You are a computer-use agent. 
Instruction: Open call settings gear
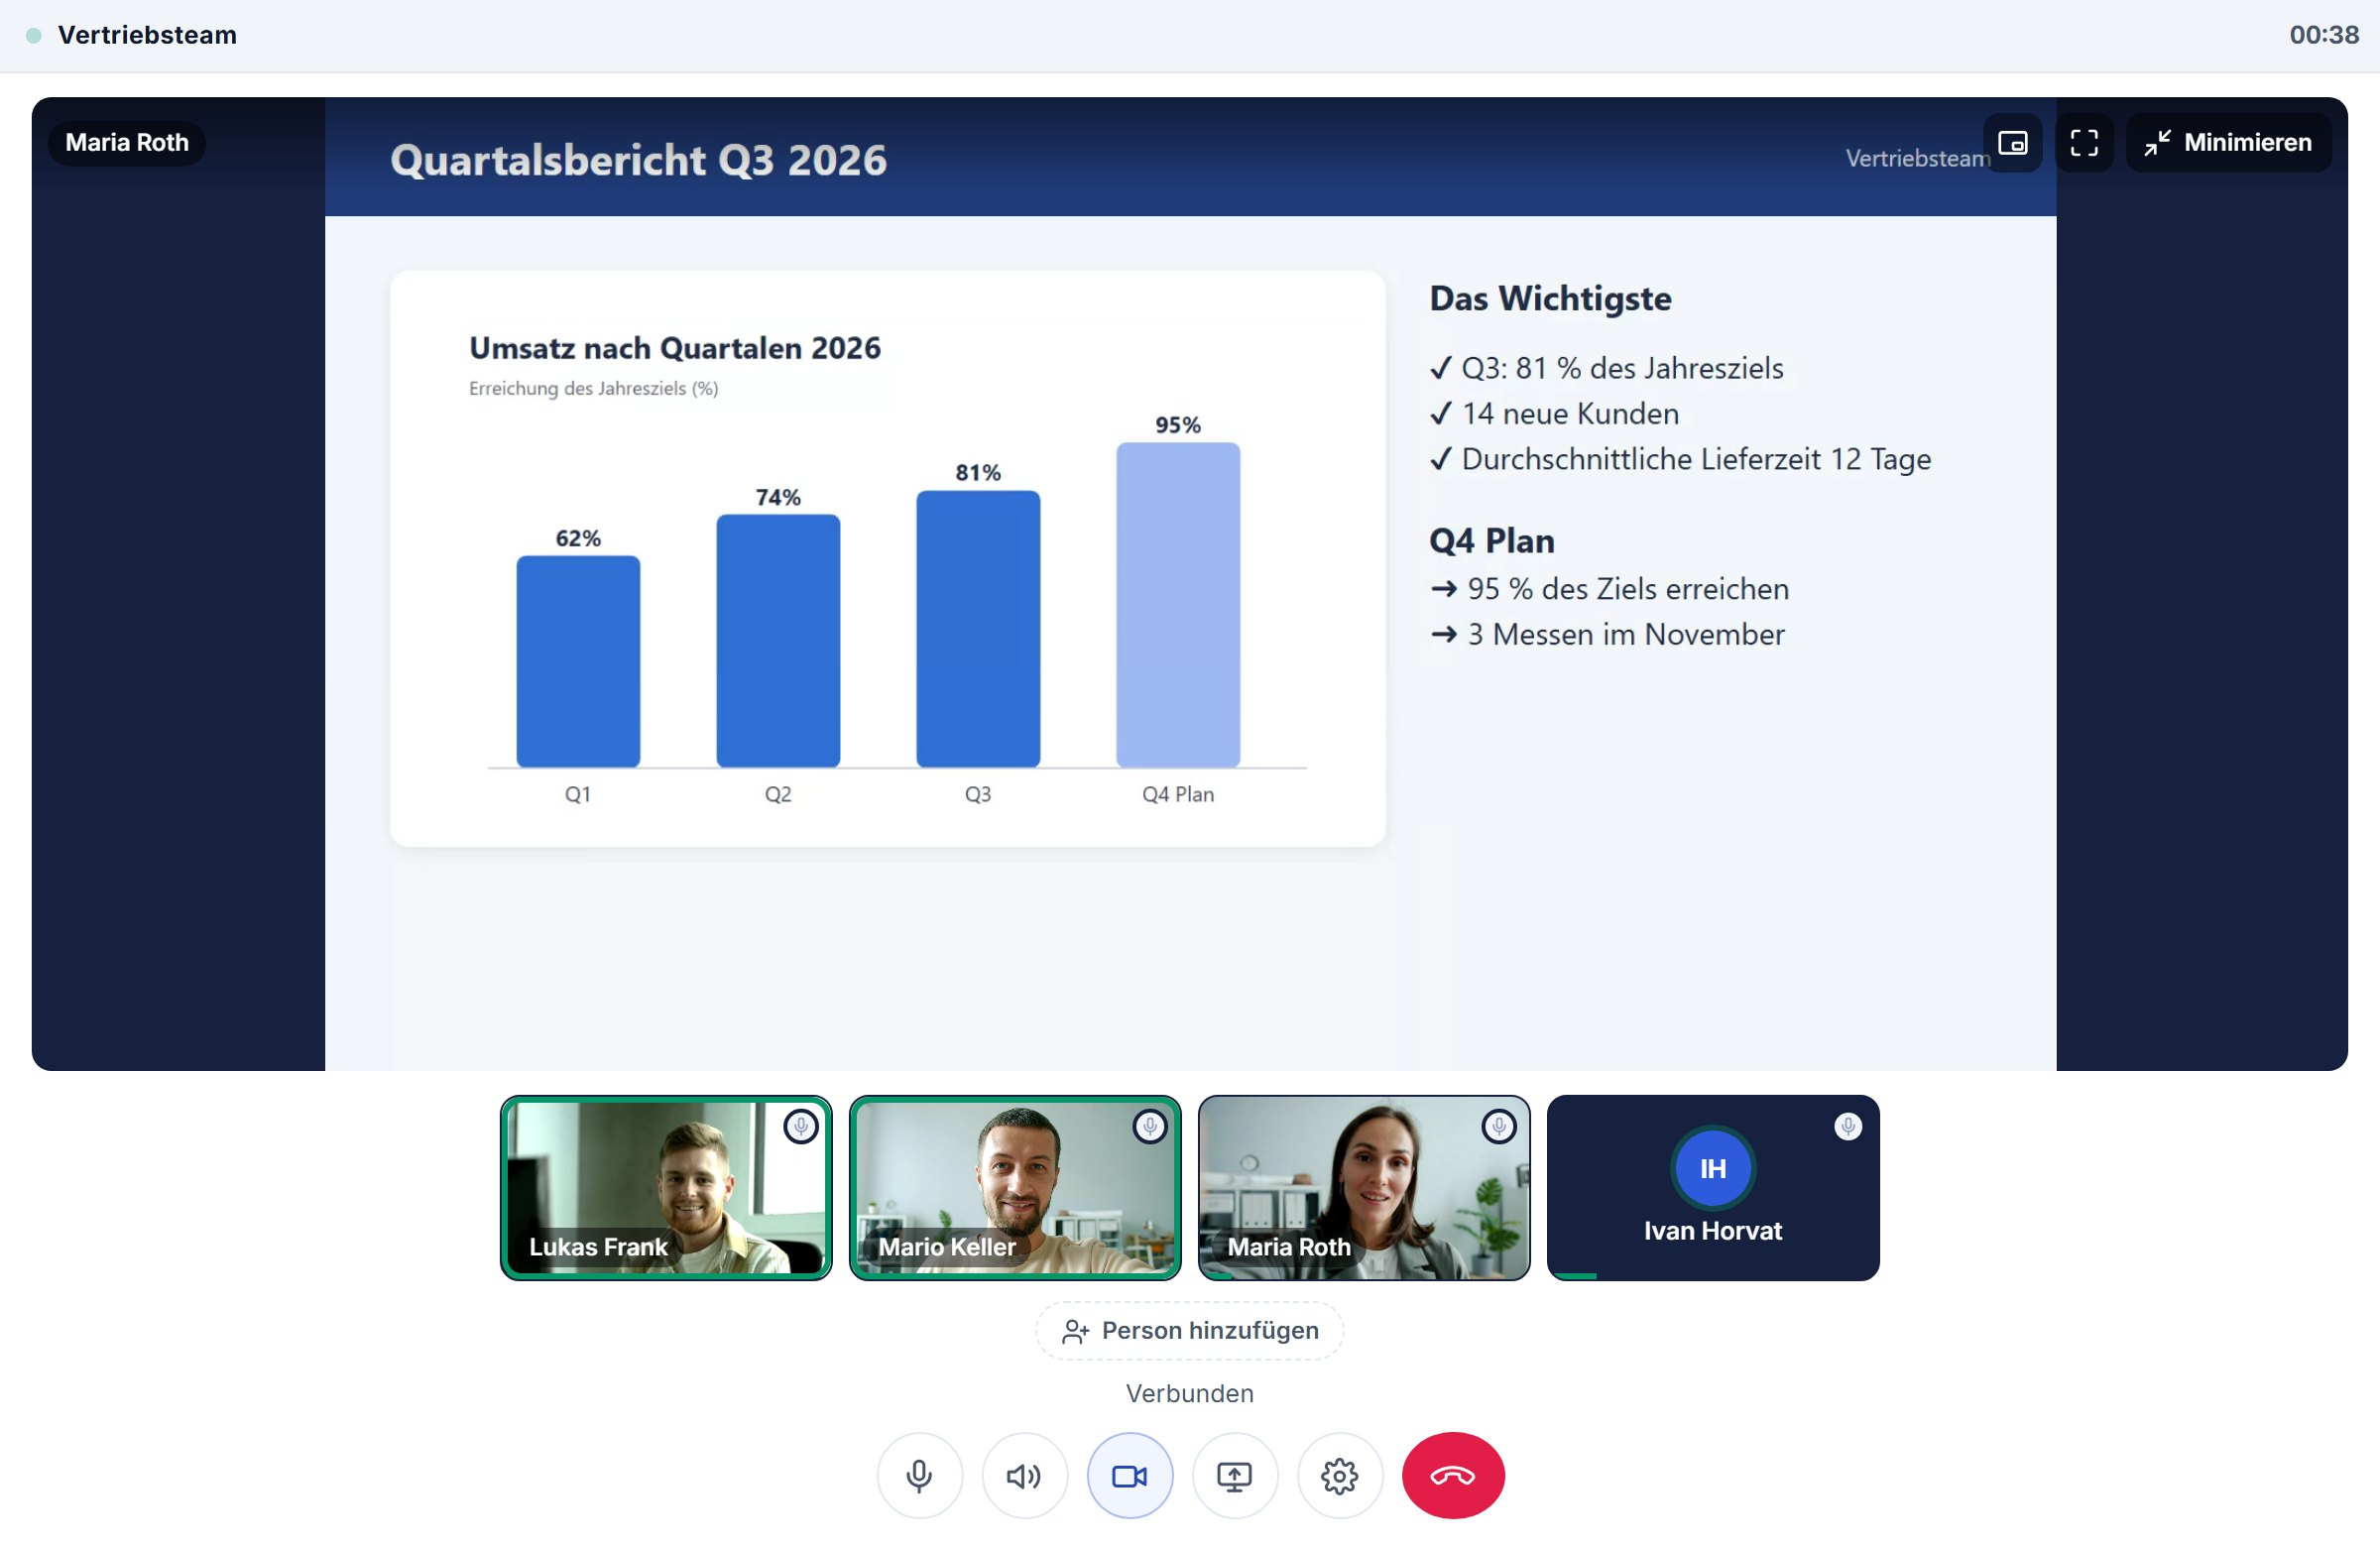click(x=1339, y=1475)
